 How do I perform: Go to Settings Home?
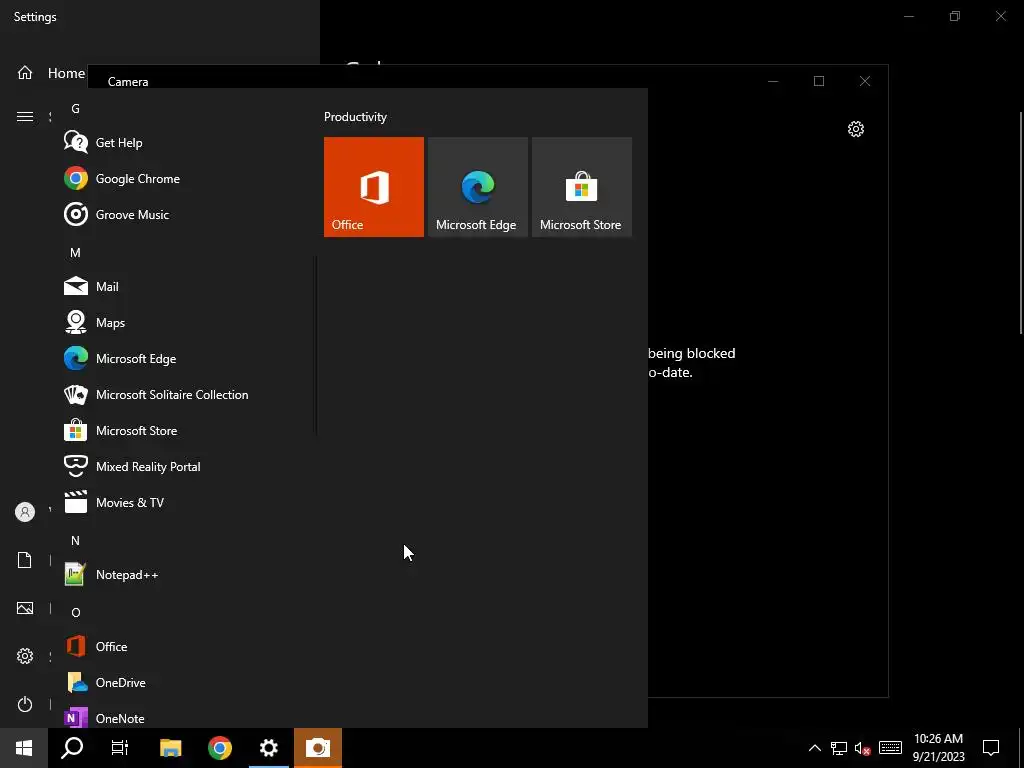click(x=51, y=73)
